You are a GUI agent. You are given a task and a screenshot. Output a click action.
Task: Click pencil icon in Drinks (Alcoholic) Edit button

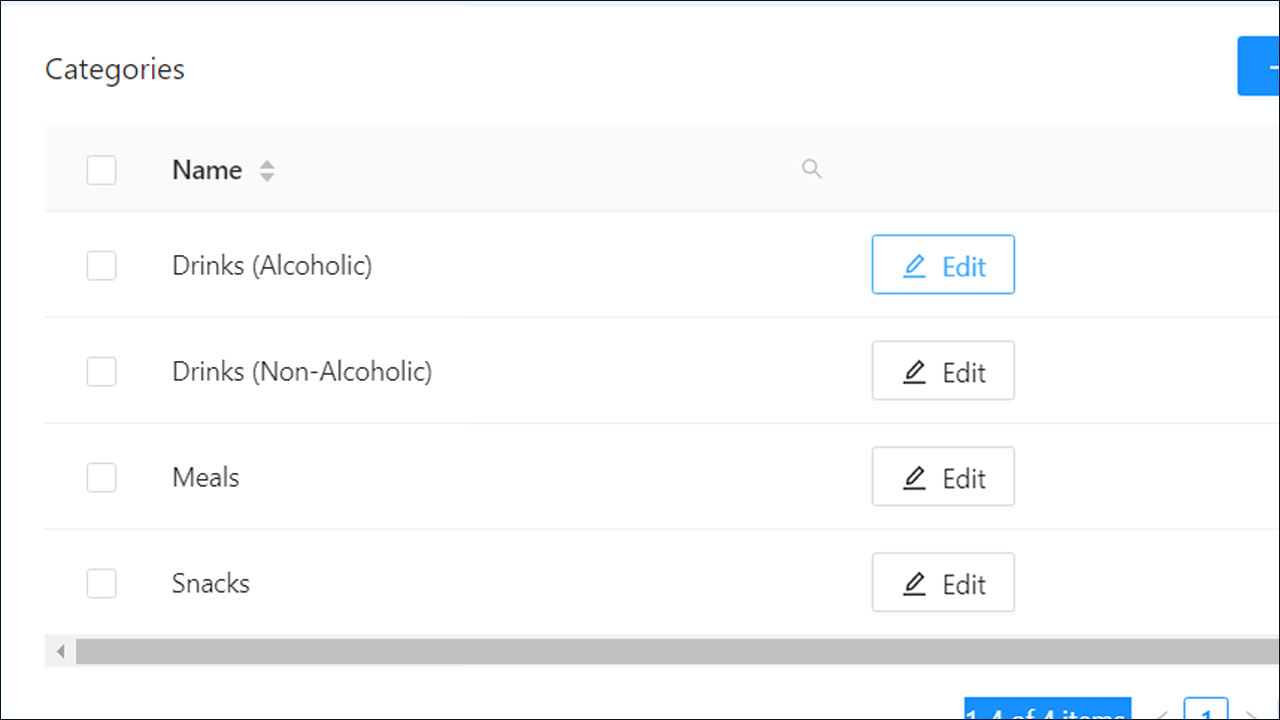tap(915, 266)
